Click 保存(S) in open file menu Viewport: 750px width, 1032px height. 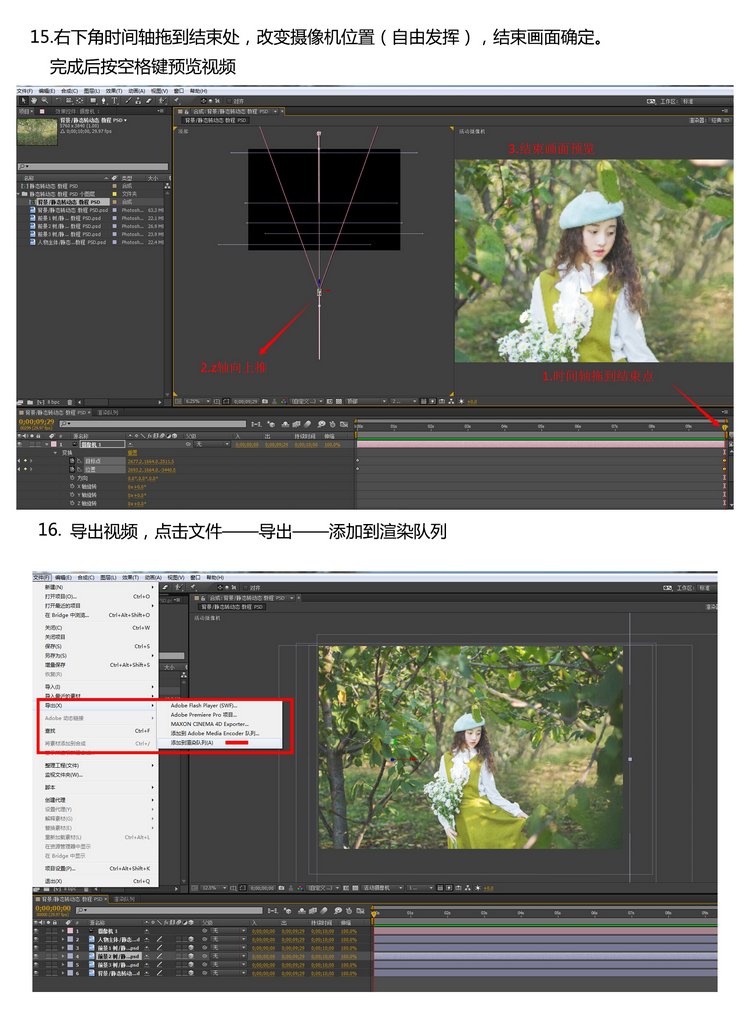point(53,646)
